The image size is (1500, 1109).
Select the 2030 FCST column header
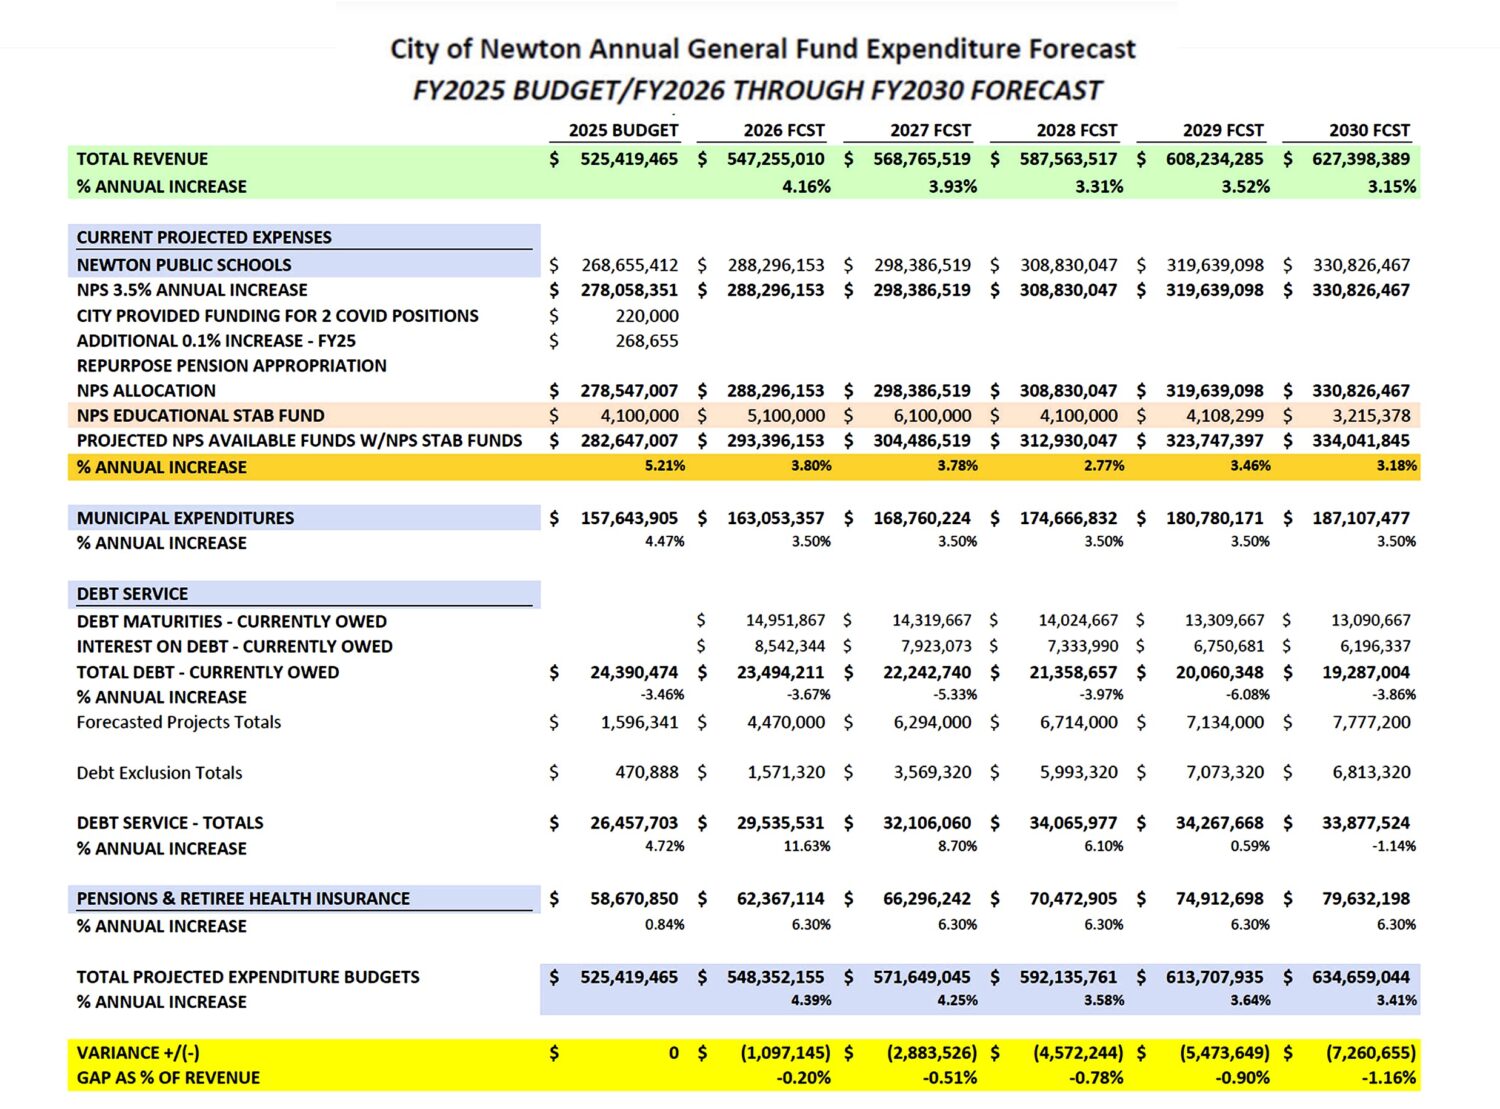click(x=1368, y=130)
